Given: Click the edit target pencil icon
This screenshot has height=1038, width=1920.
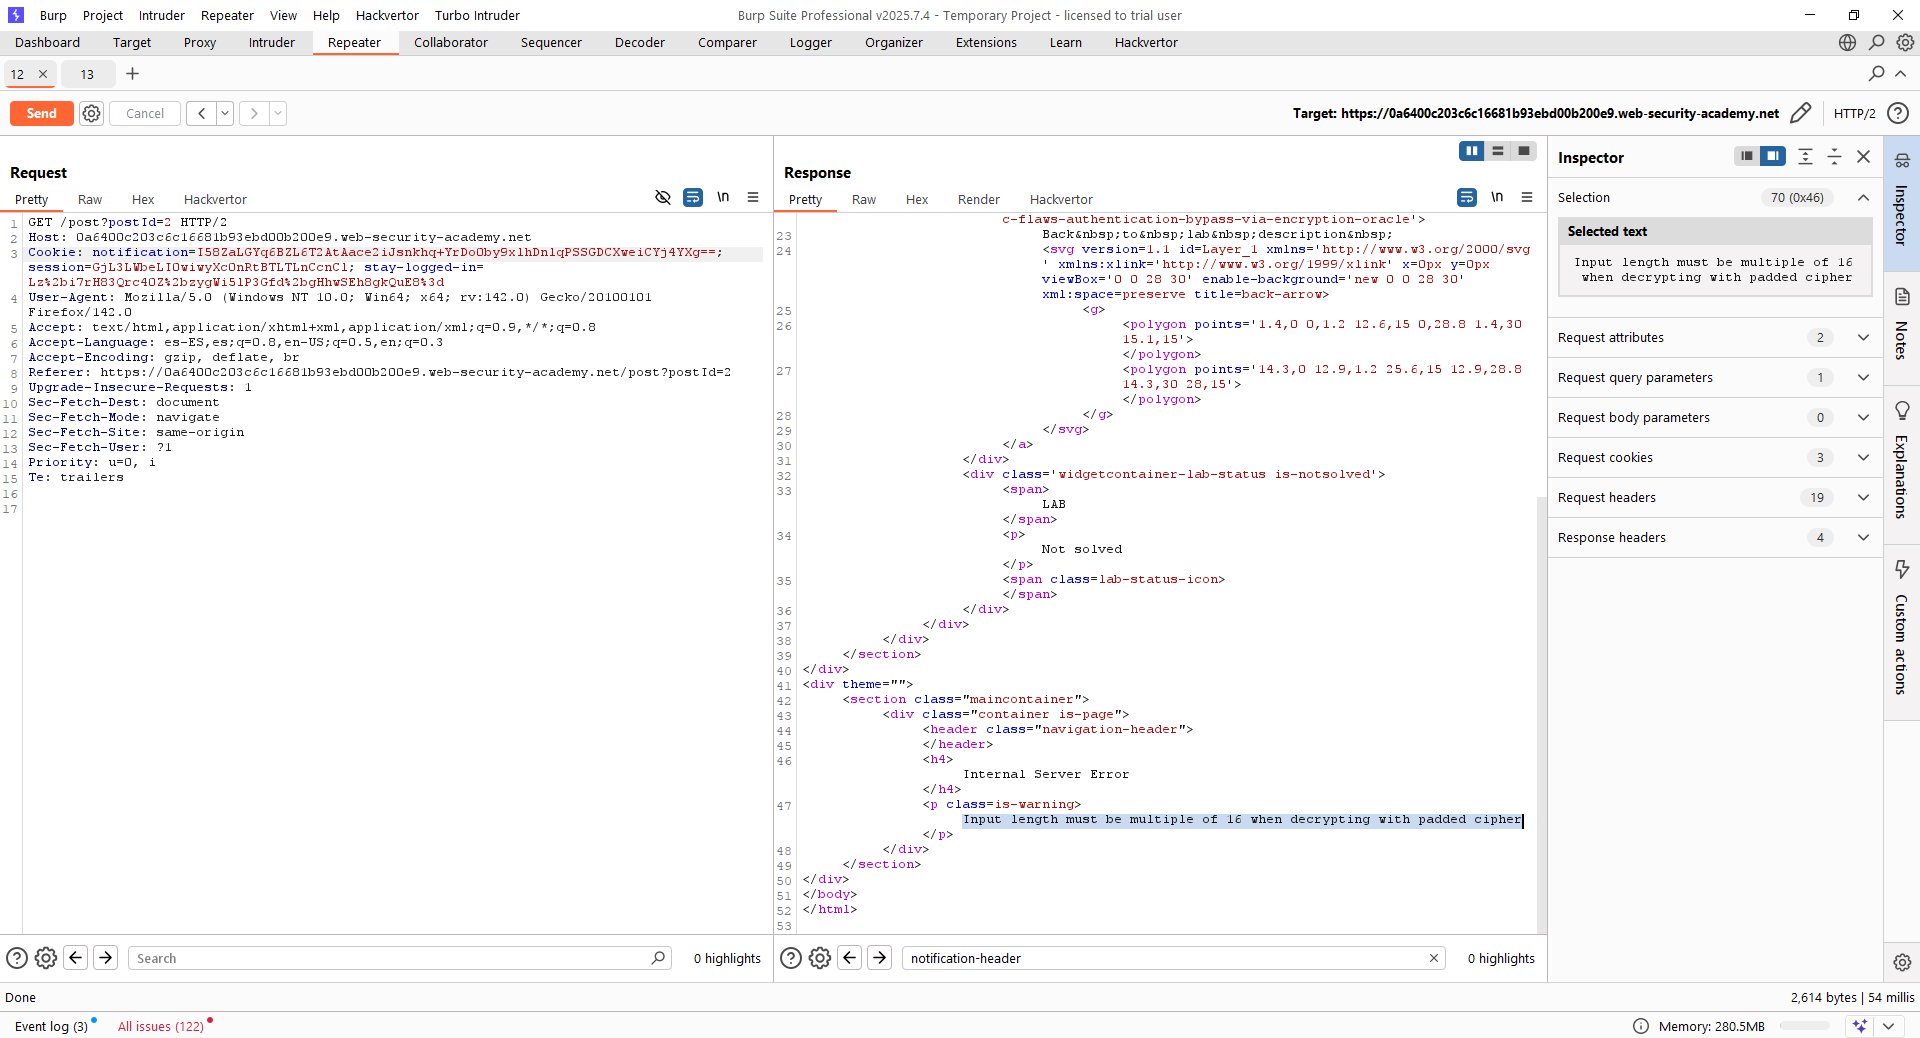Looking at the screenshot, I should pyautogui.click(x=1800, y=113).
